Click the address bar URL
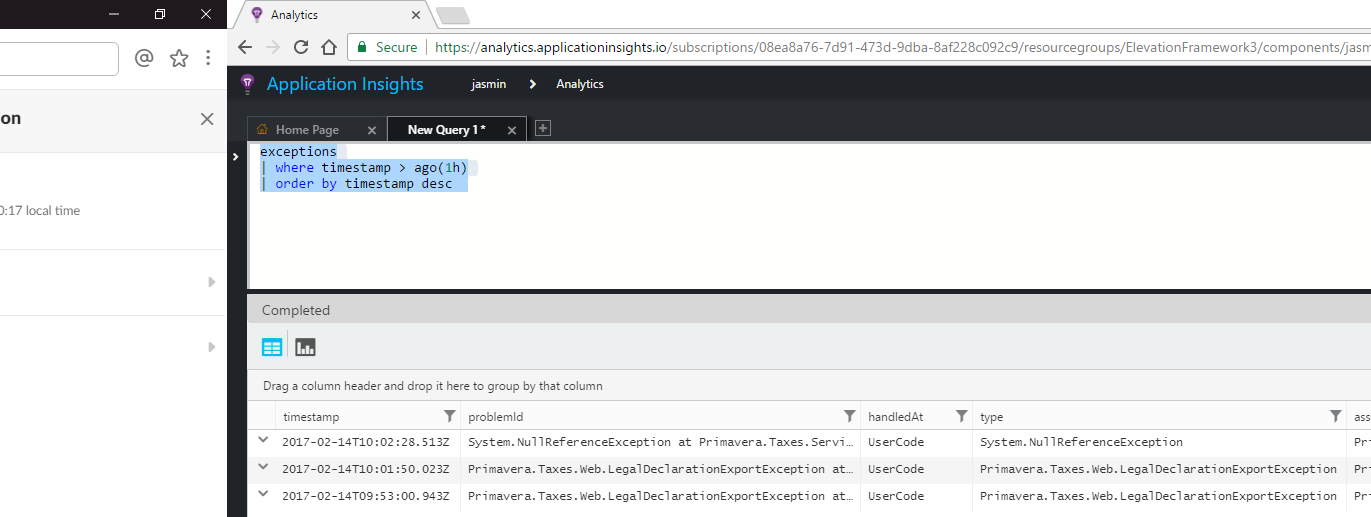 [x=902, y=47]
